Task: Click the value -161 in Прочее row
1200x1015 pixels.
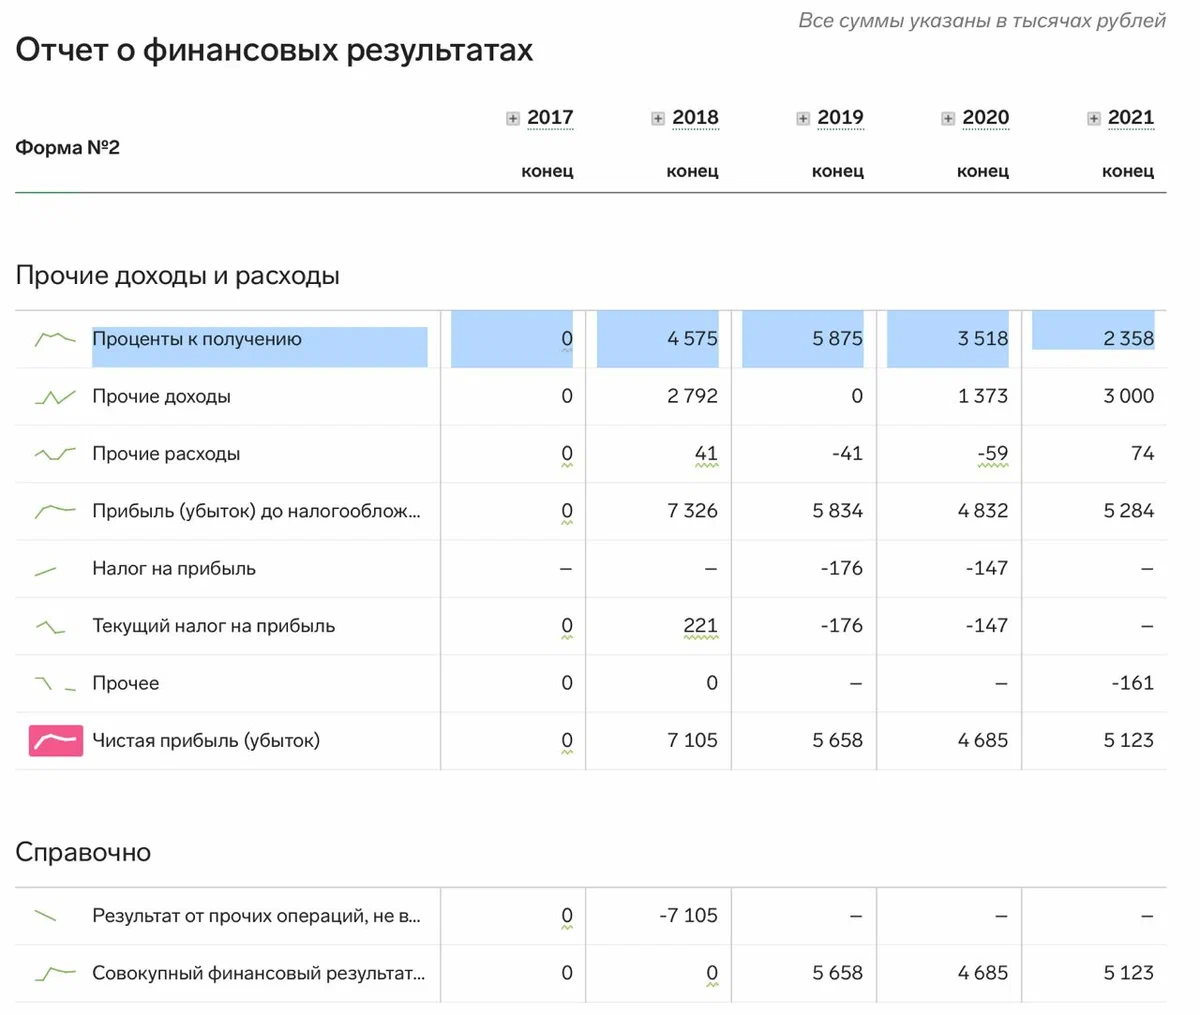Action: pos(1133,684)
